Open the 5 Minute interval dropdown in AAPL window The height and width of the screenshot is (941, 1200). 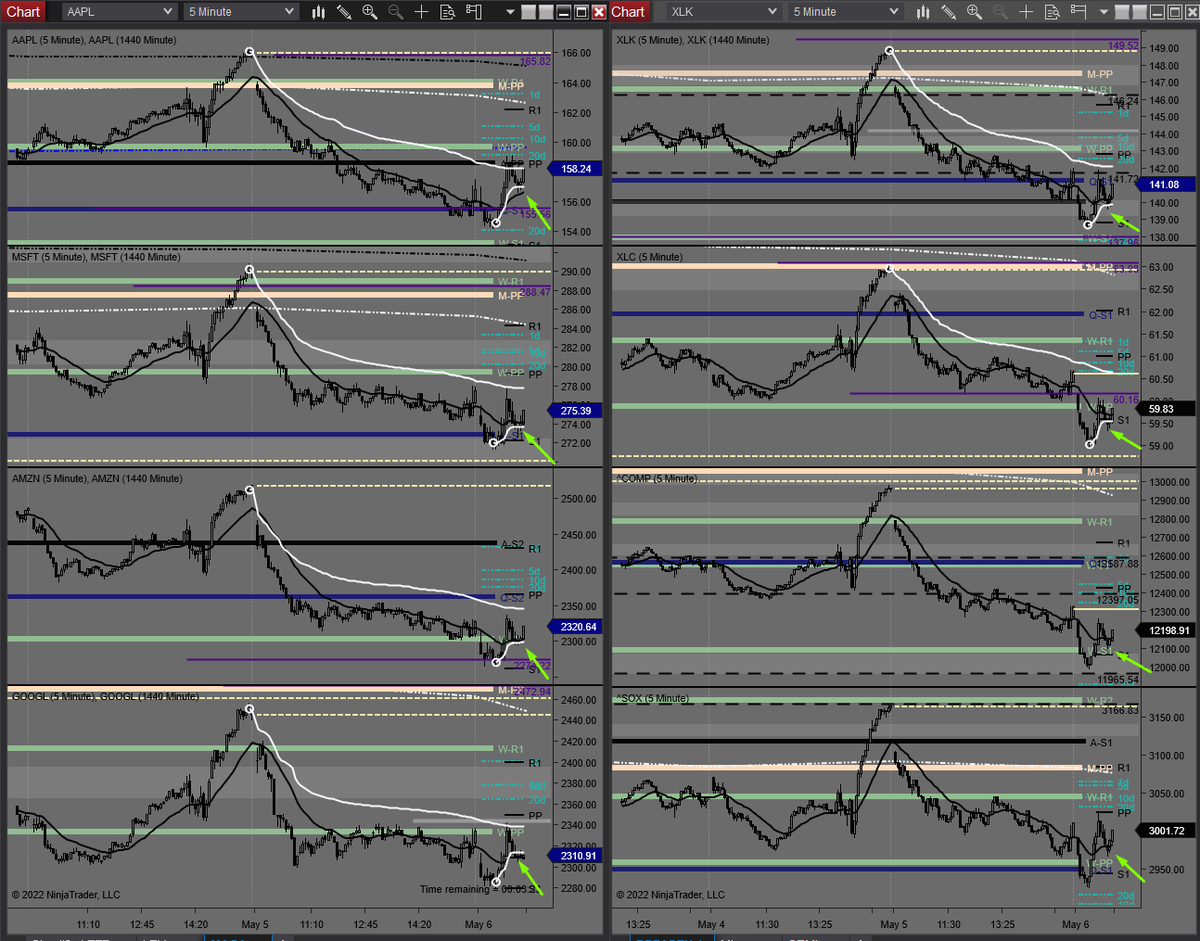240,12
